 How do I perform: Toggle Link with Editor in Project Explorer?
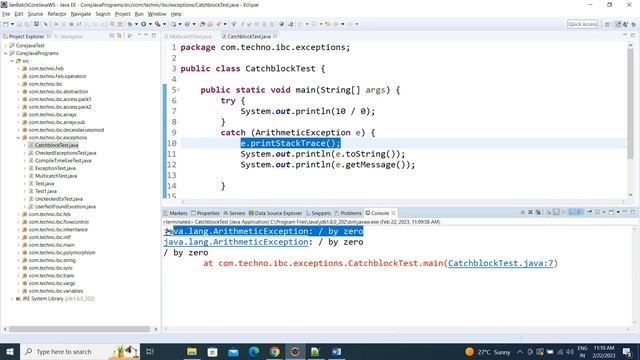[x=120, y=36]
